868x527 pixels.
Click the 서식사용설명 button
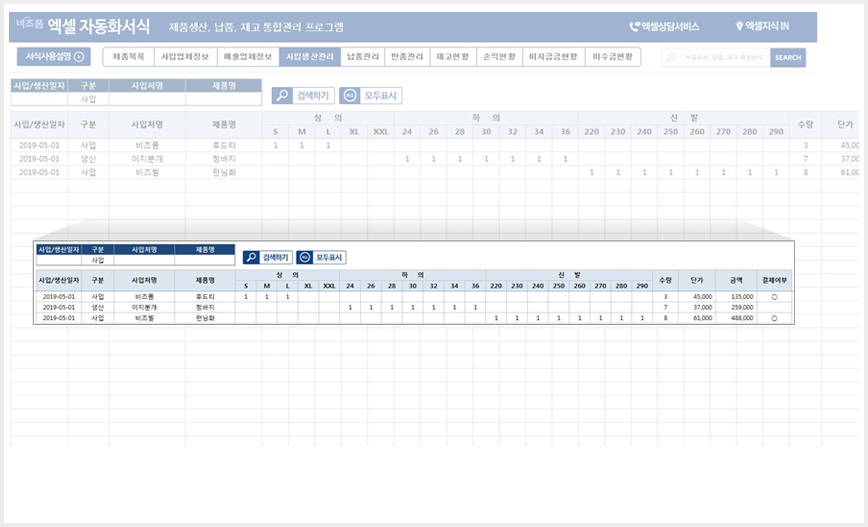coord(54,56)
